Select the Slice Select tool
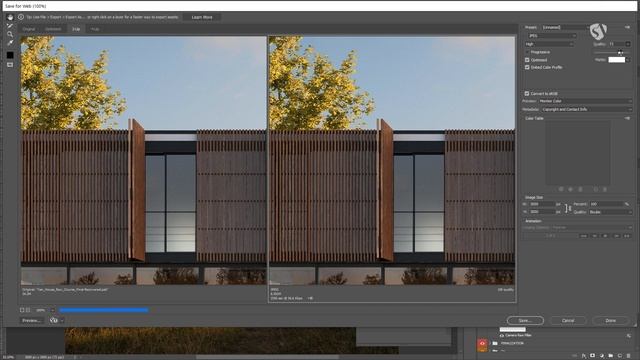Image resolution: width=640 pixels, height=360 pixels. click(10, 26)
